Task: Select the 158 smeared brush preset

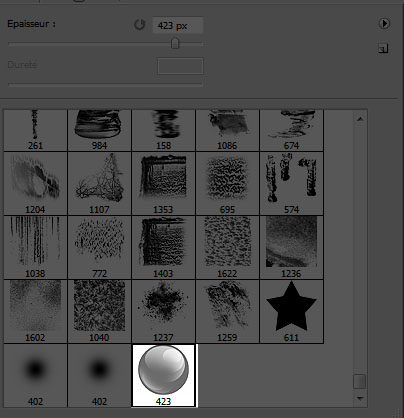Action: click(x=163, y=130)
